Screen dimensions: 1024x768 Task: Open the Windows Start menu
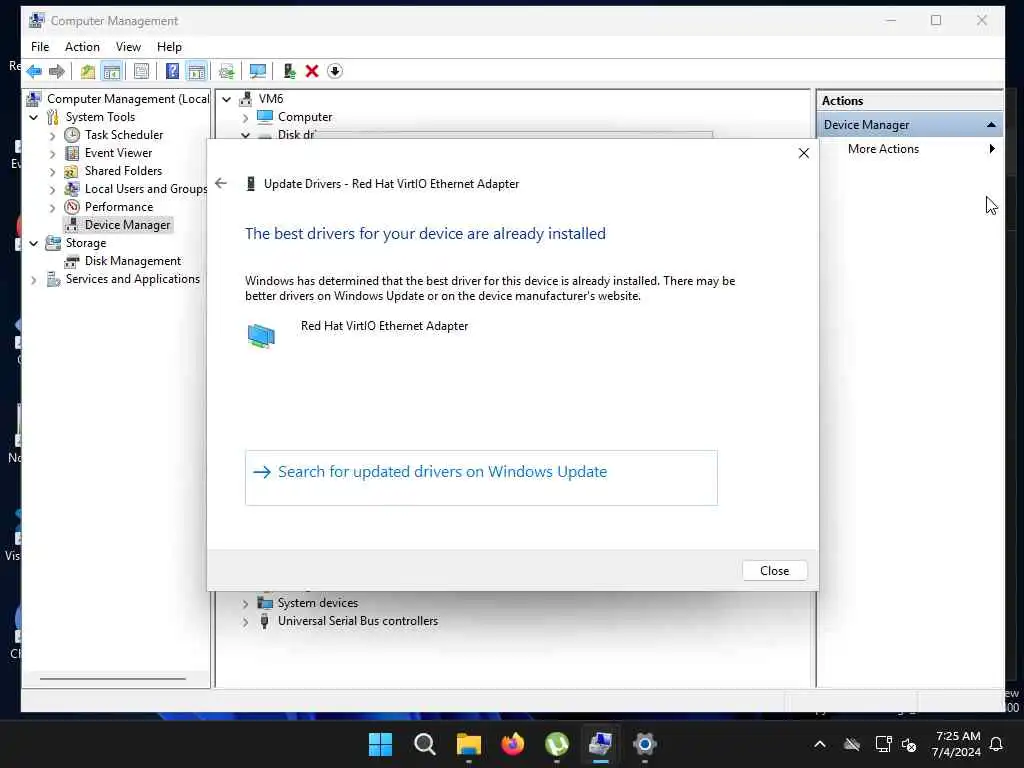pyautogui.click(x=380, y=744)
